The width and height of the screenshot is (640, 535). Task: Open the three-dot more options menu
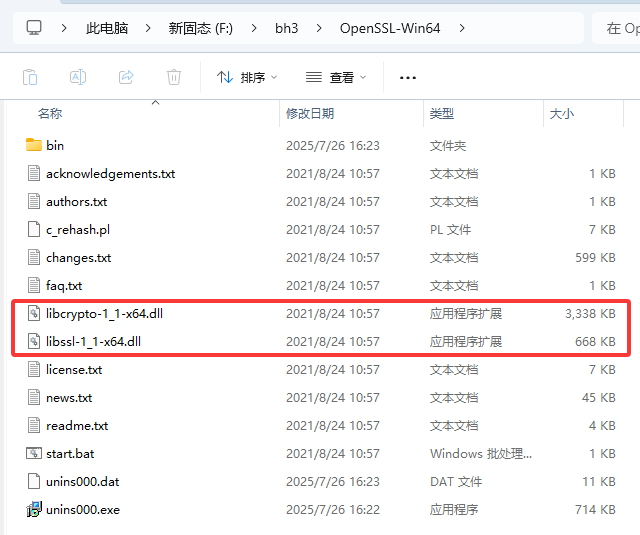tap(408, 78)
